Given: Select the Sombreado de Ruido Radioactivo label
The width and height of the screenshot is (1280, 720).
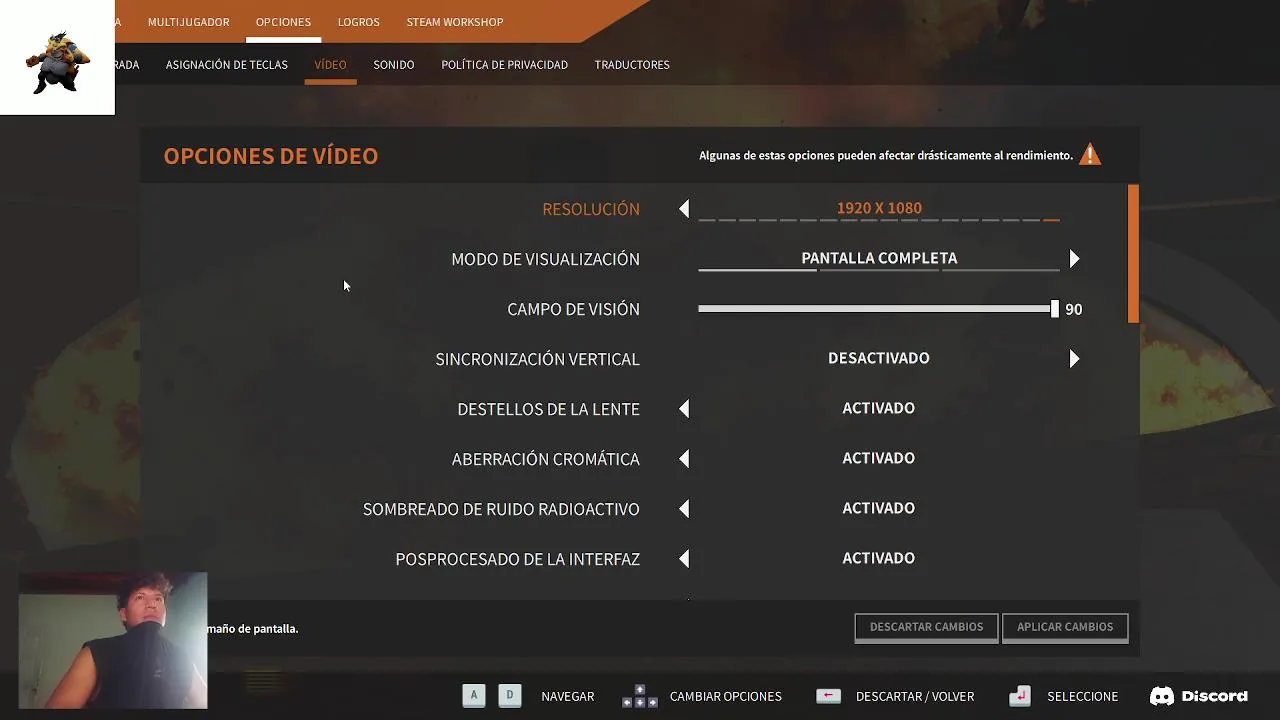Looking at the screenshot, I should pos(501,509).
